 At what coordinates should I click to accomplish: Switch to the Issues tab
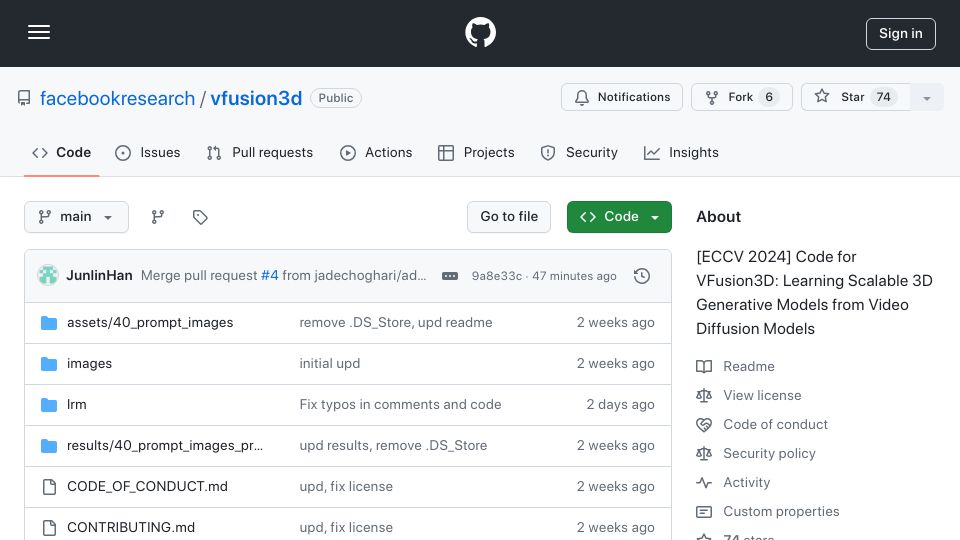pos(148,152)
